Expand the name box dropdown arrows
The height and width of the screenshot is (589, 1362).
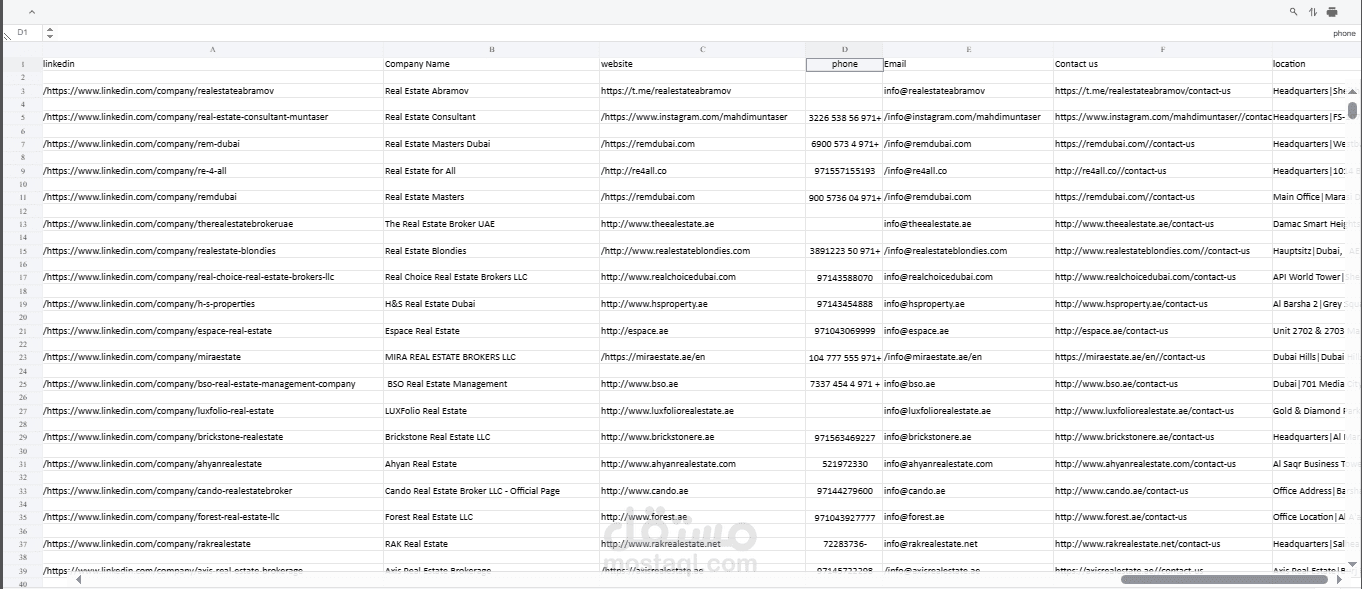[50, 33]
